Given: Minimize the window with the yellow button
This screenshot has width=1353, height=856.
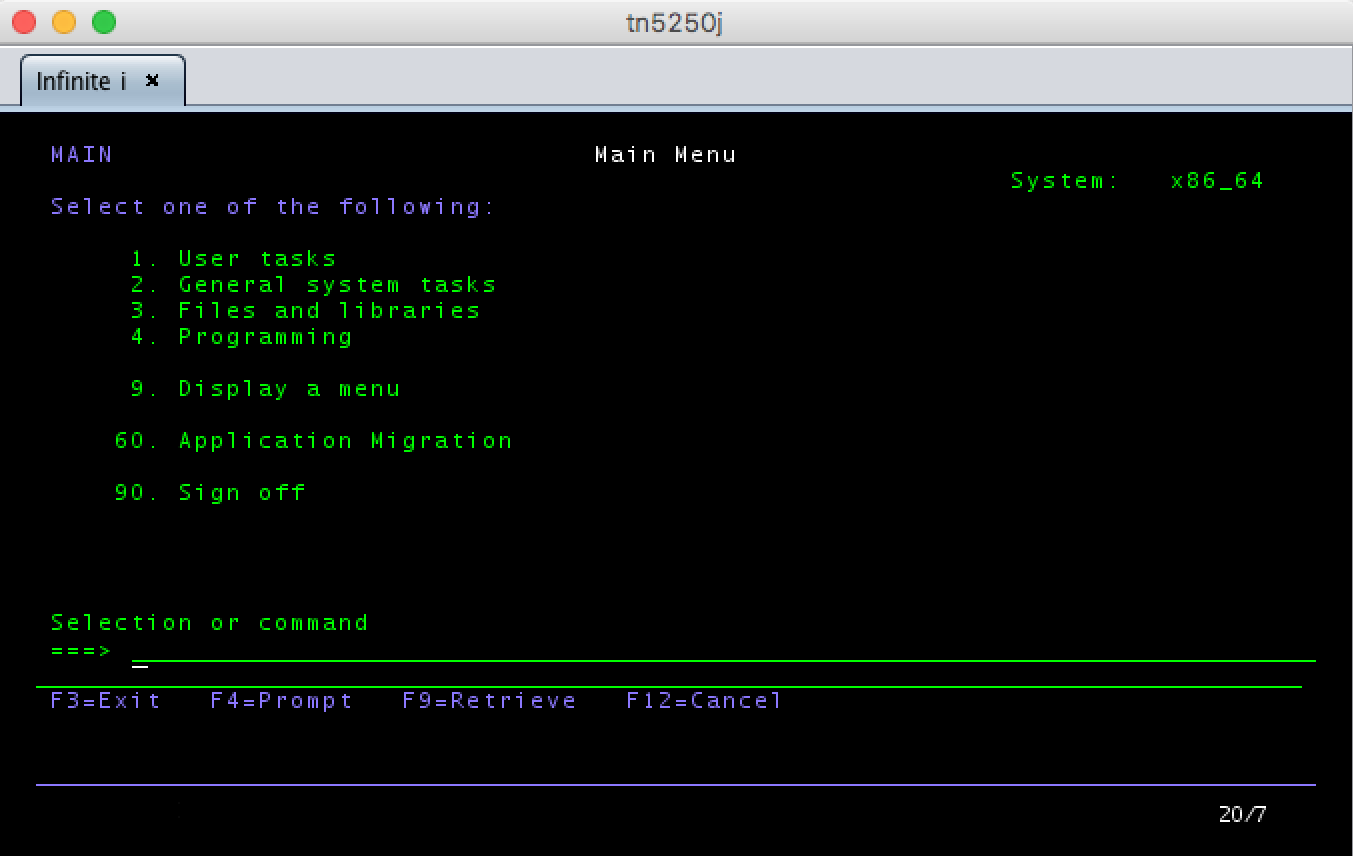Looking at the screenshot, I should [x=64, y=22].
